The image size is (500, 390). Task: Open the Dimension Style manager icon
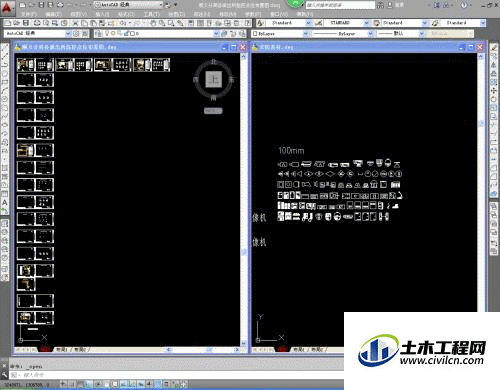(x=319, y=23)
